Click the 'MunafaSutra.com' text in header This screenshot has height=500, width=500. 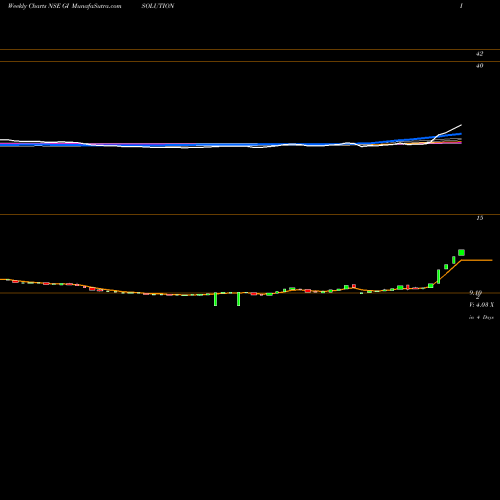pos(96,6)
